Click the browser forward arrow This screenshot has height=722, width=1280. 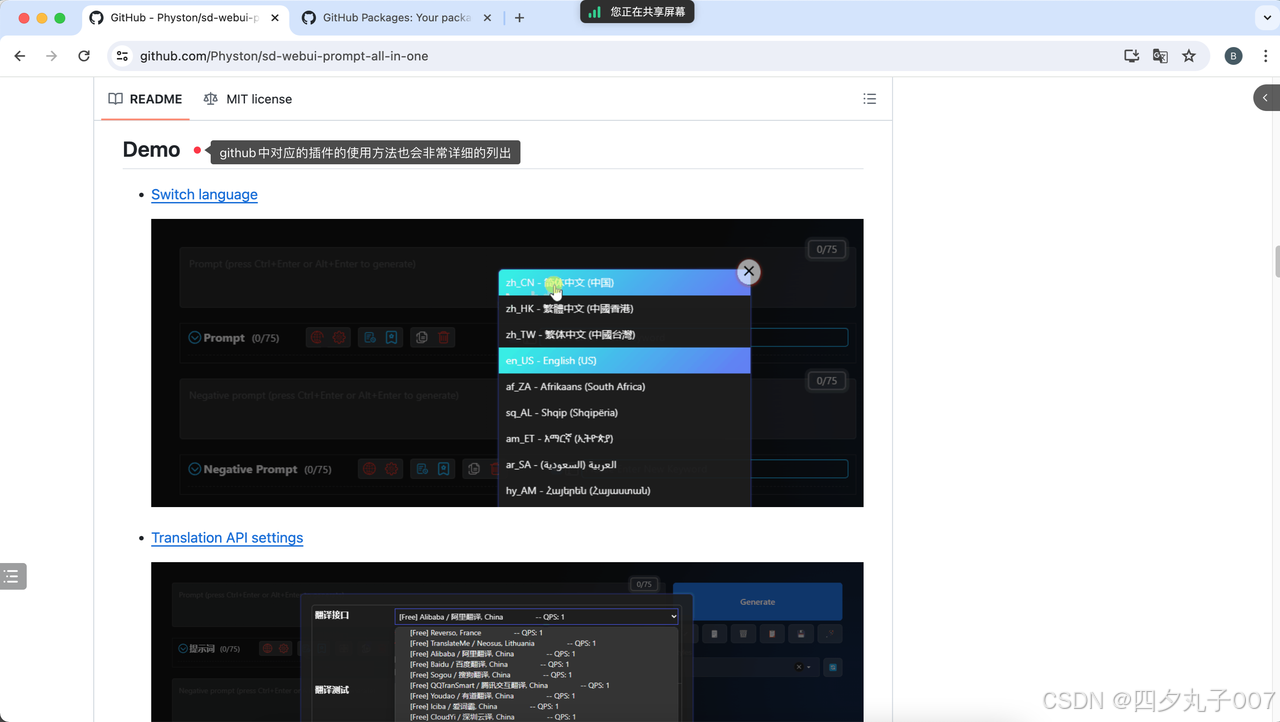(x=51, y=56)
